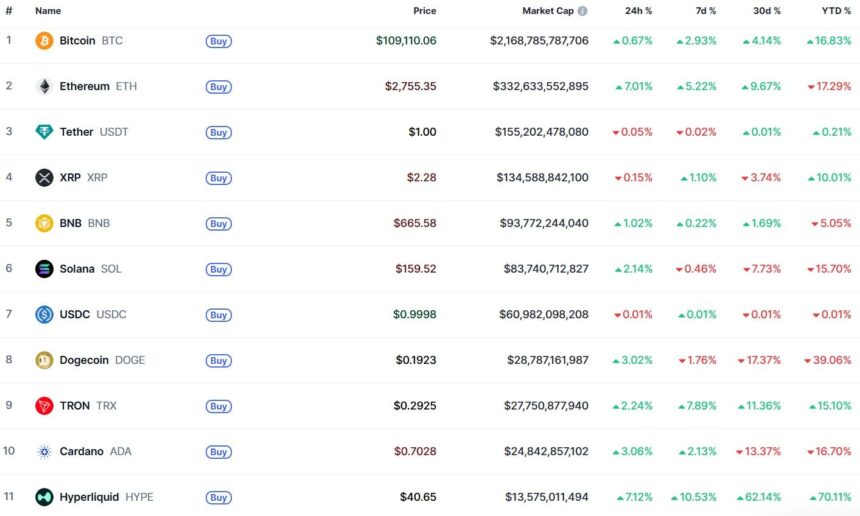Click the Dogecoin logo icon
The height and width of the screenshot is (516, 860).
[x=44, y=360]
